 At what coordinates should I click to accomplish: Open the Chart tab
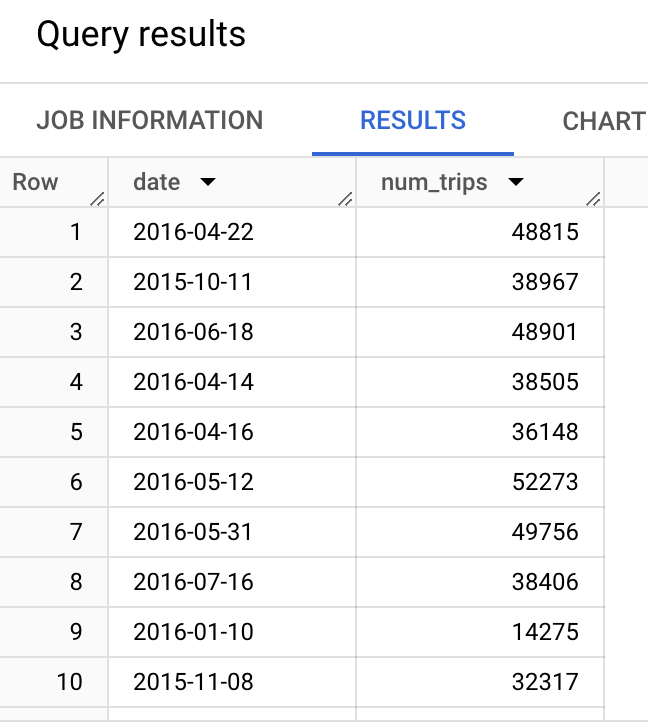(x=603, y=121)
